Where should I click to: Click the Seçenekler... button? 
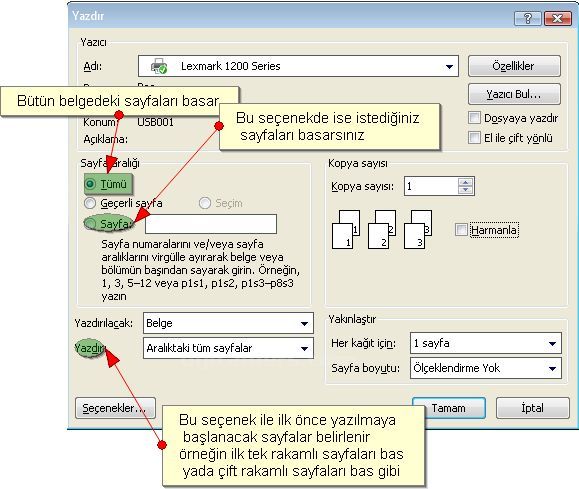[115, 408]
